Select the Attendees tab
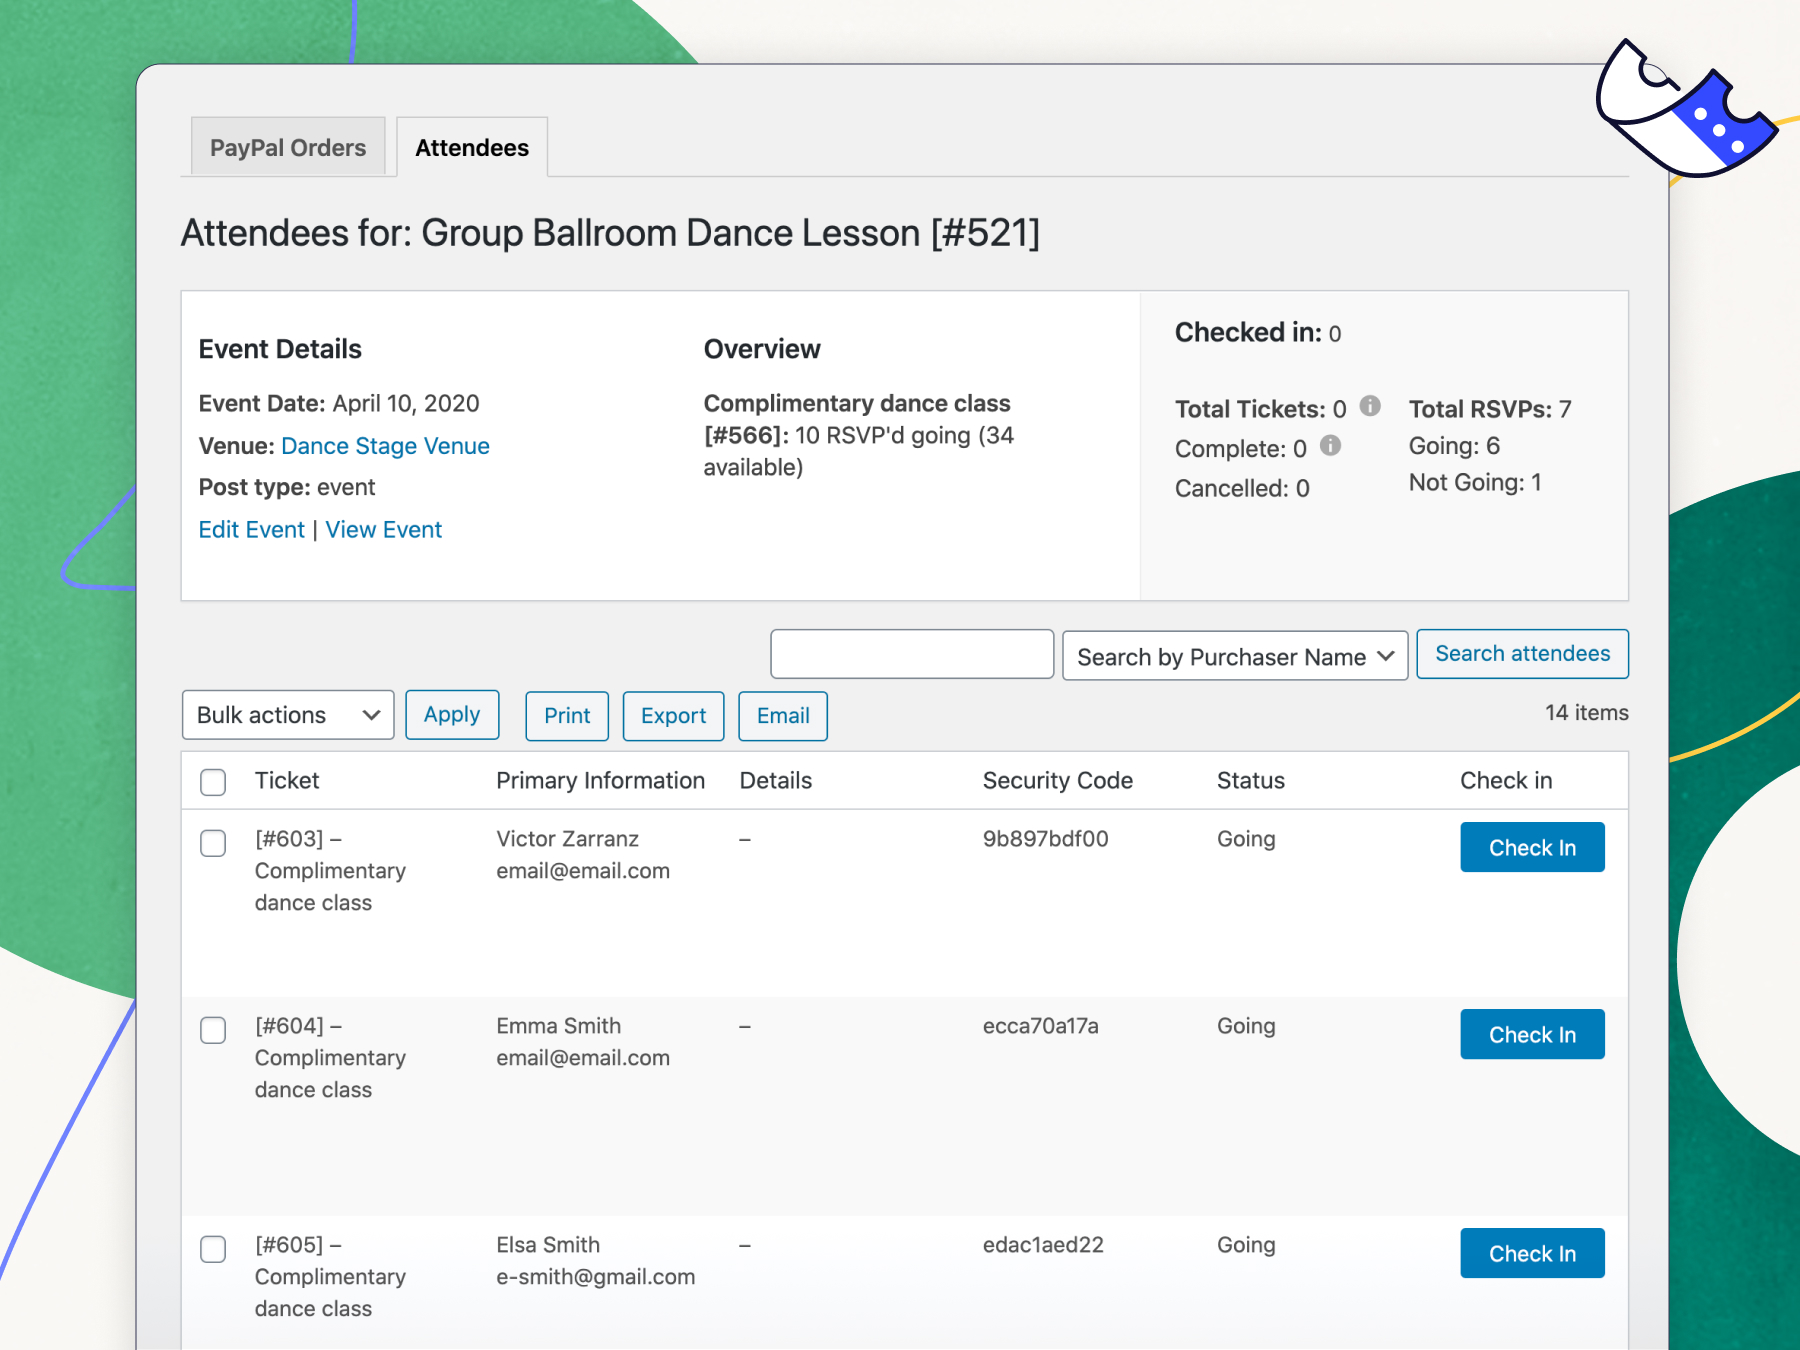 [x=472, y=148]
